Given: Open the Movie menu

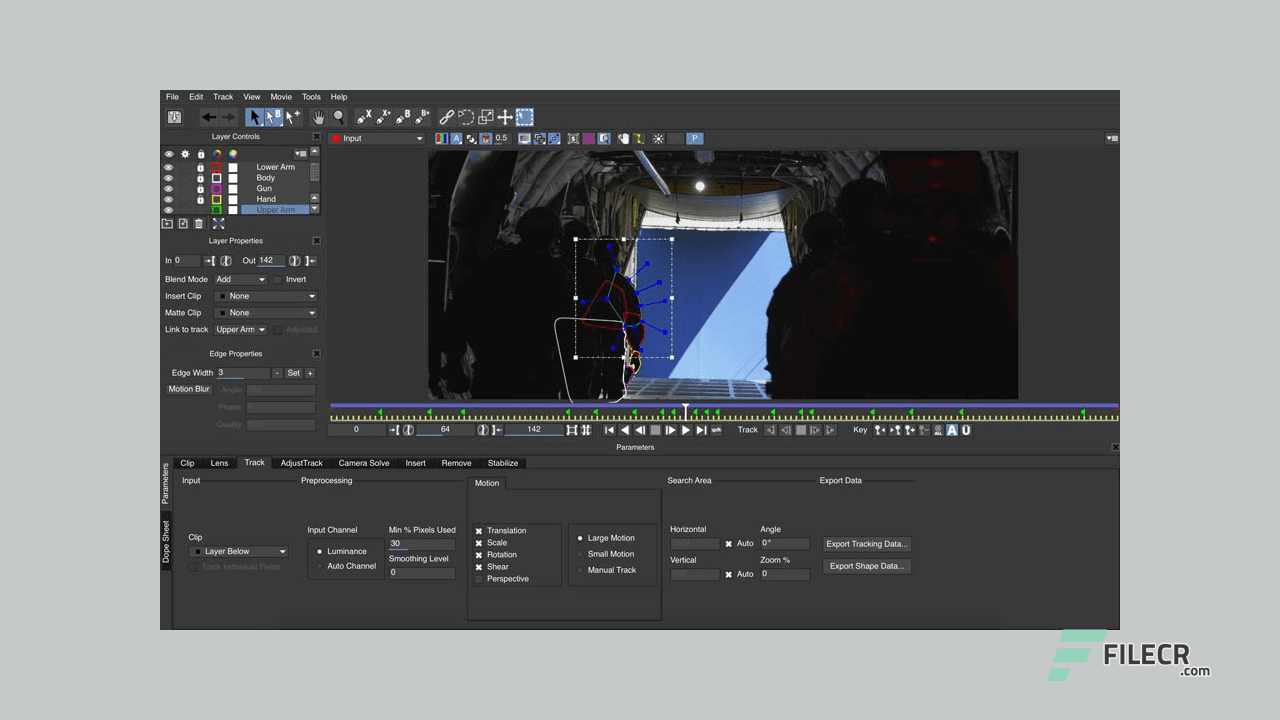Looking at the screenshot, I should (281, 97).
